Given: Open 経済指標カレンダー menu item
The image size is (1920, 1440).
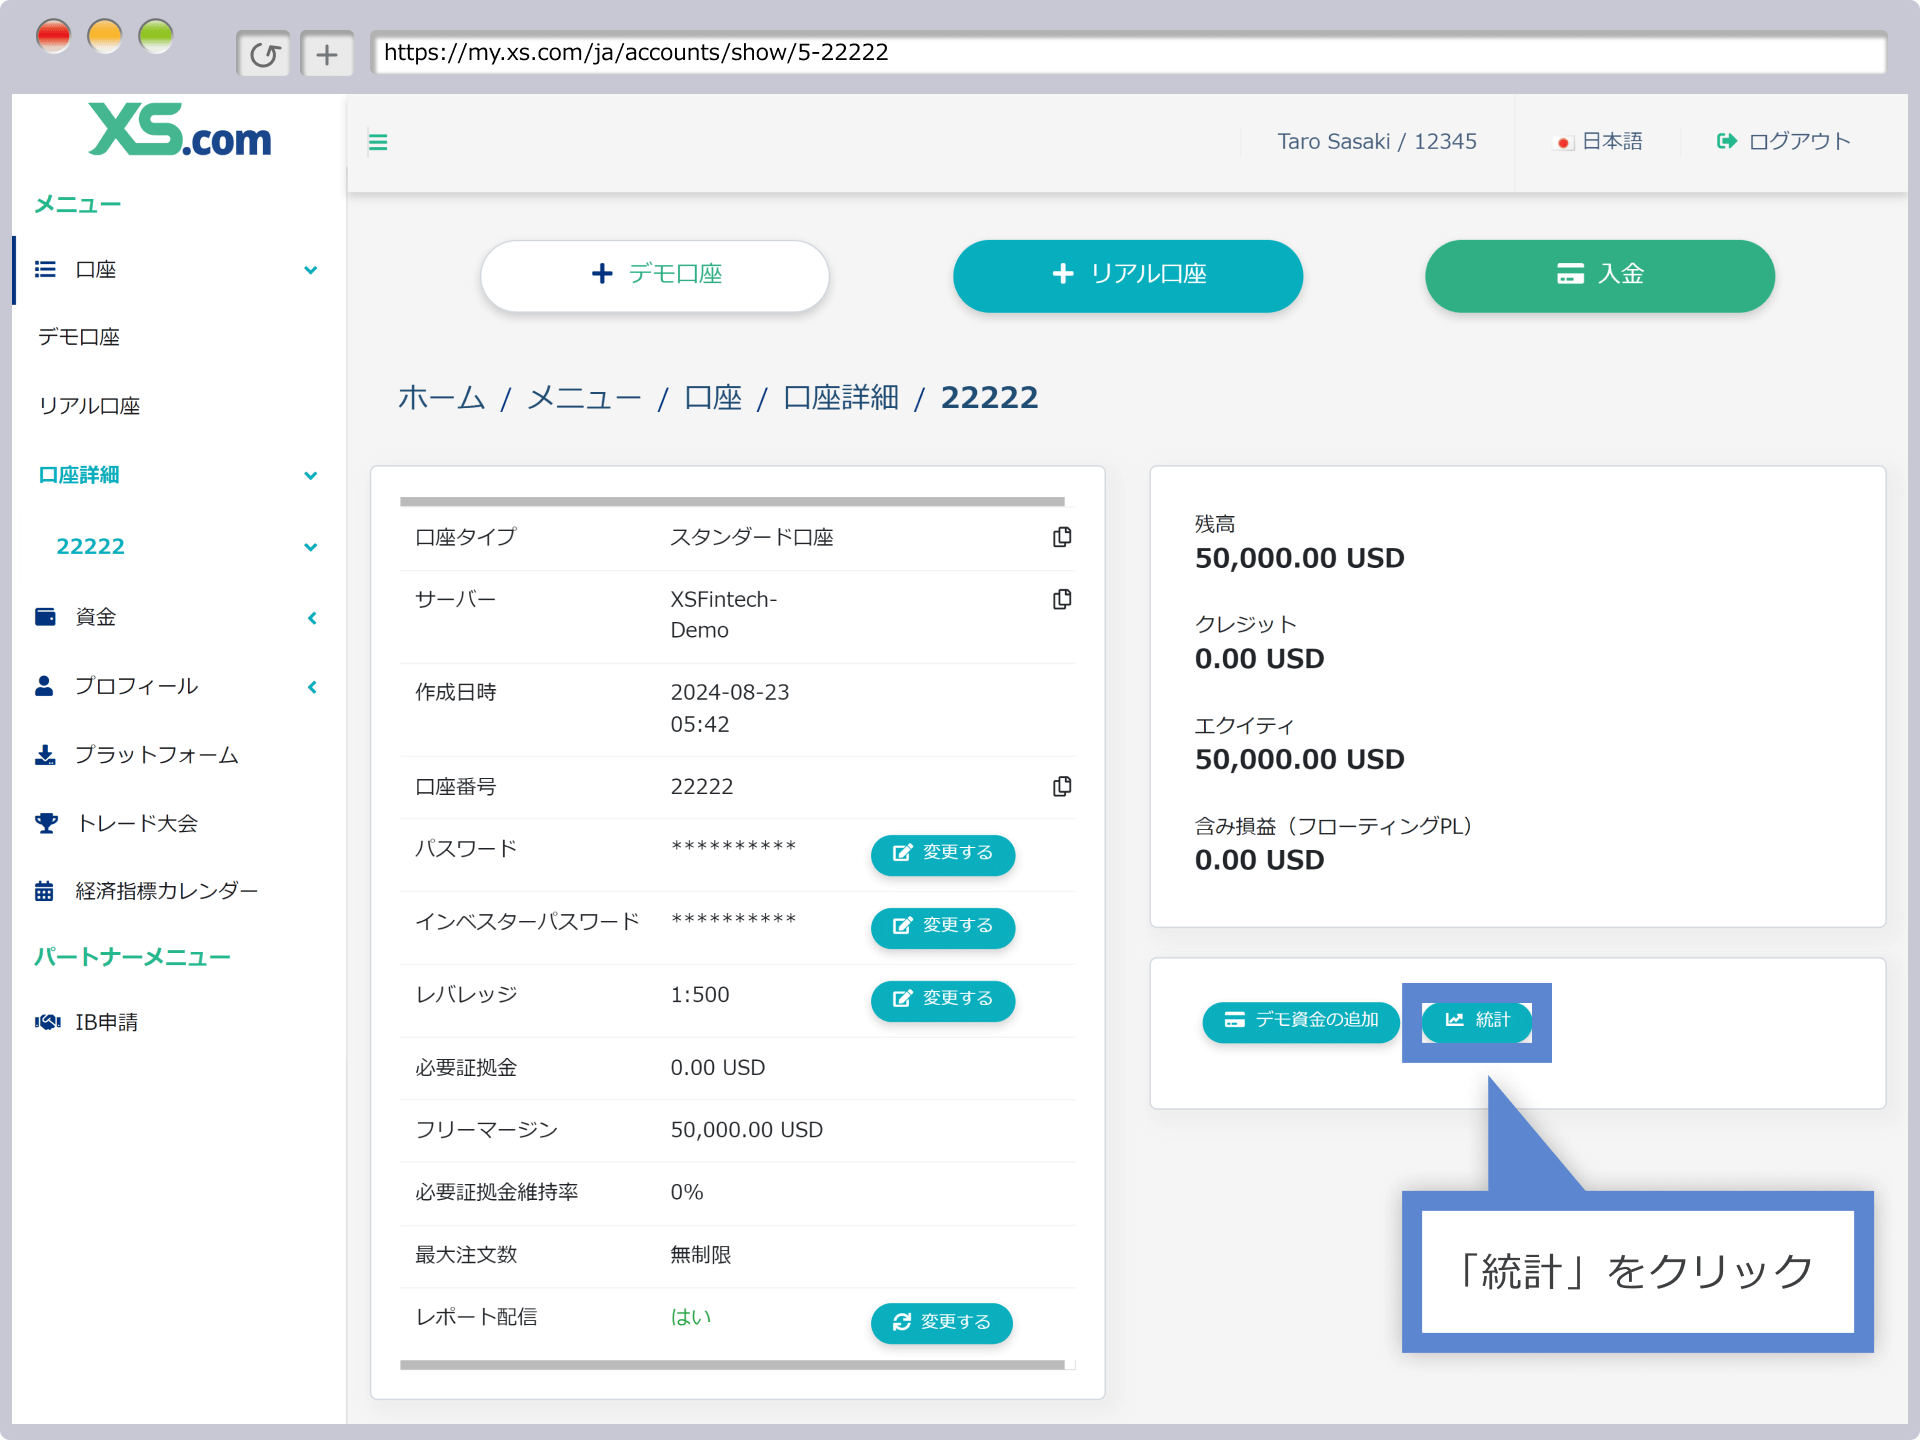Looking at the screenshot, I should pos(167,890).
